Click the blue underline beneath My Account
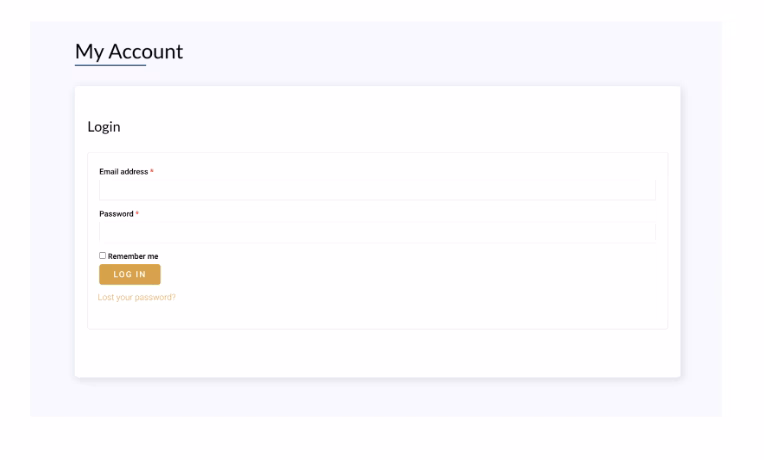764x460 pixels. (x=110, y=66)
